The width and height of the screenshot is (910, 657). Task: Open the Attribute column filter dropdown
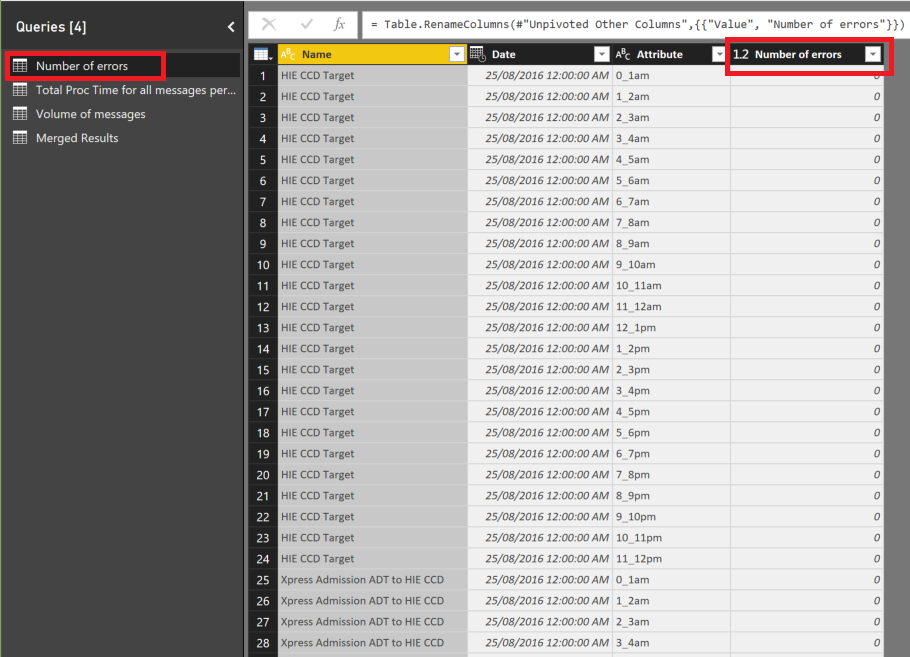719,55
